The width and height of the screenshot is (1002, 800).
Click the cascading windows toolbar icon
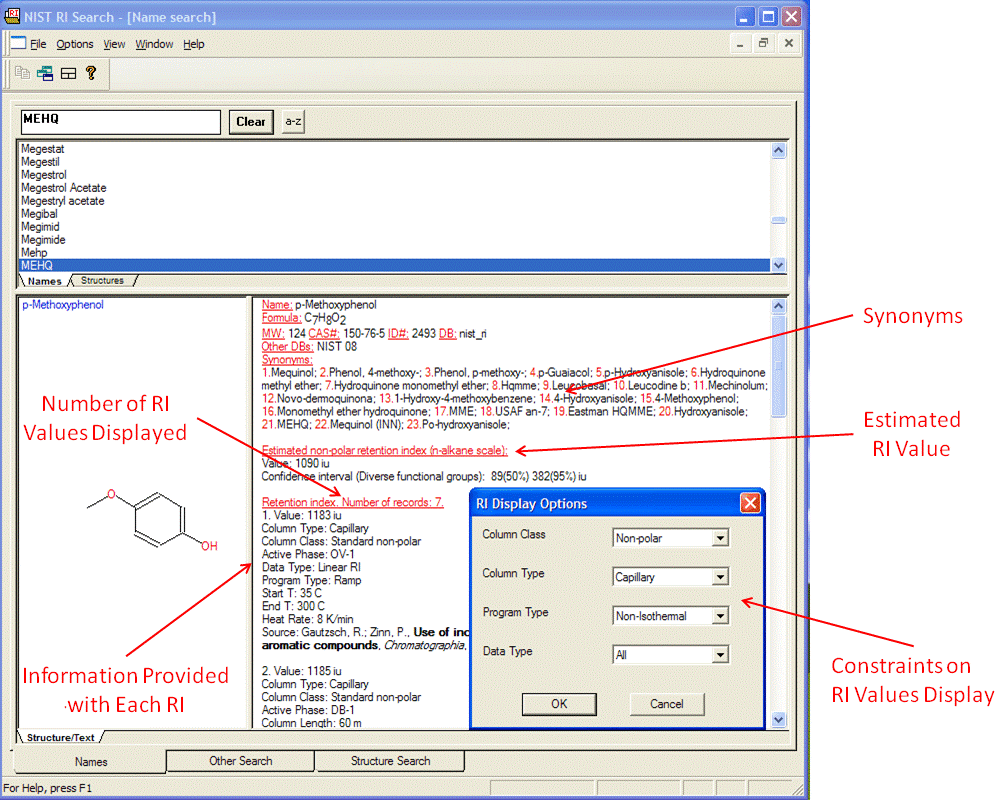(x=45, y=73)
